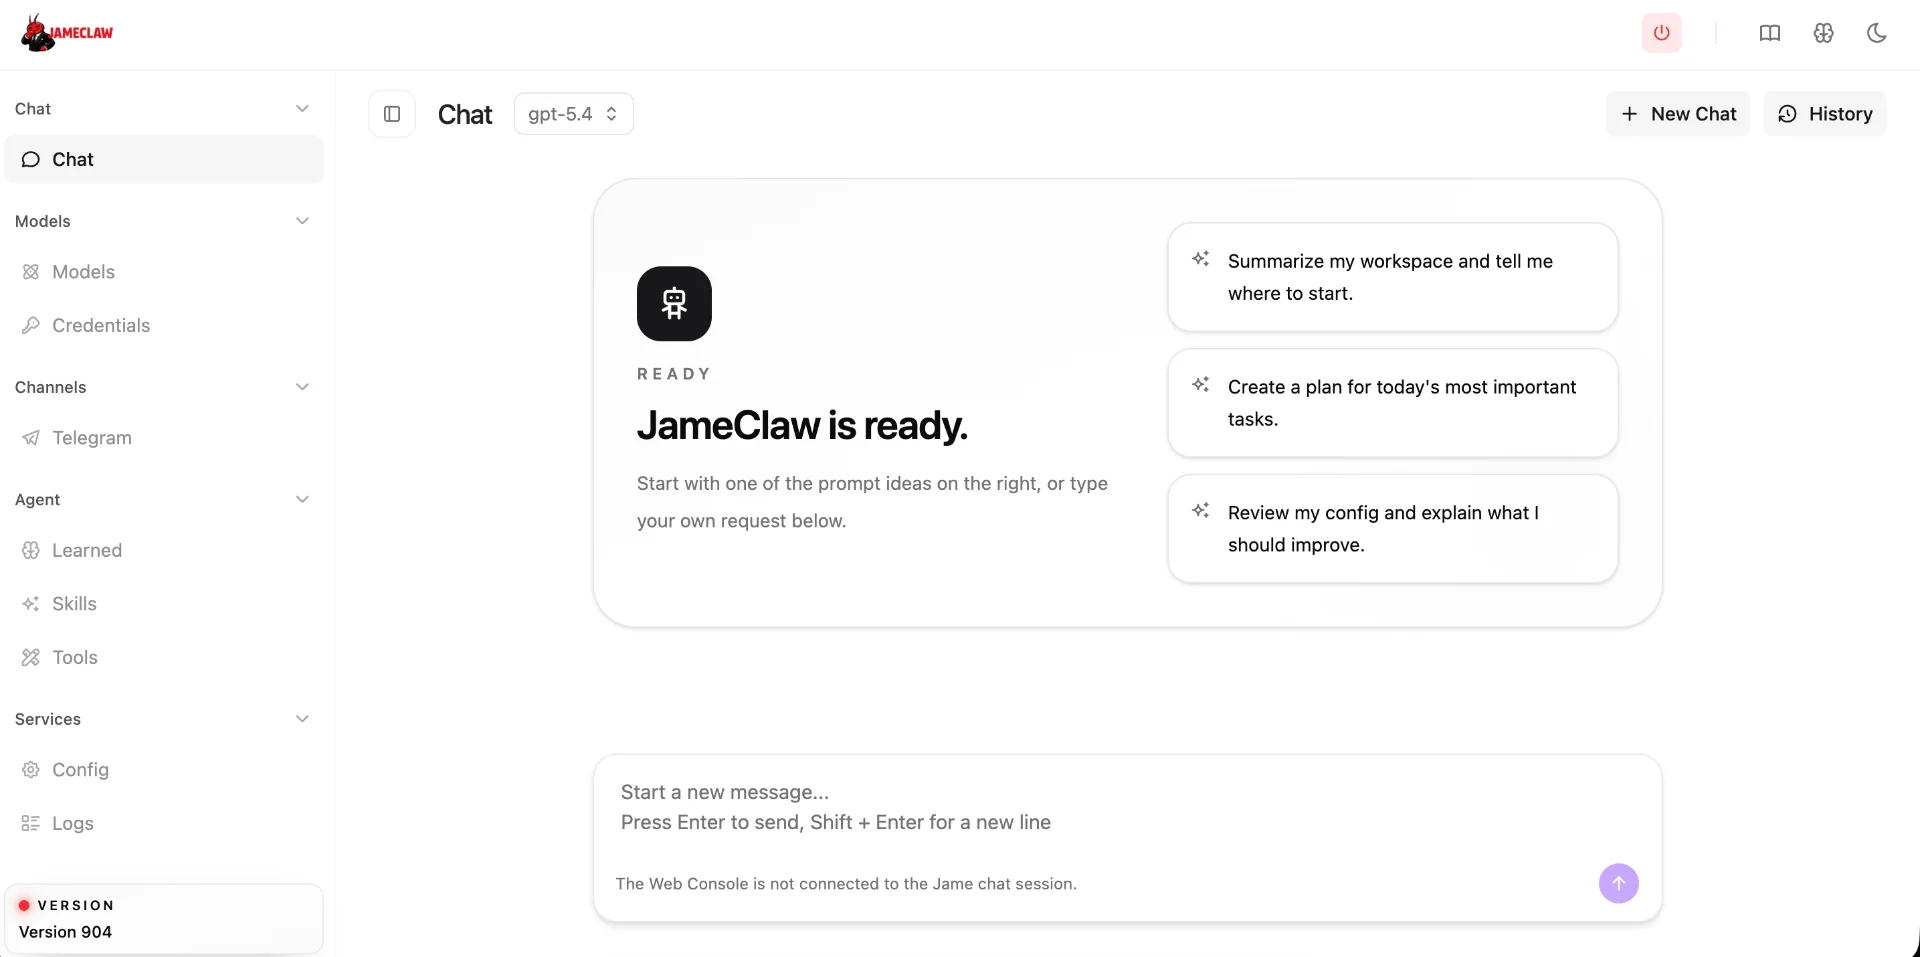Open the Skills page
The width and height of the screenshot is (1920, 957).
click(x=164, y=604)
